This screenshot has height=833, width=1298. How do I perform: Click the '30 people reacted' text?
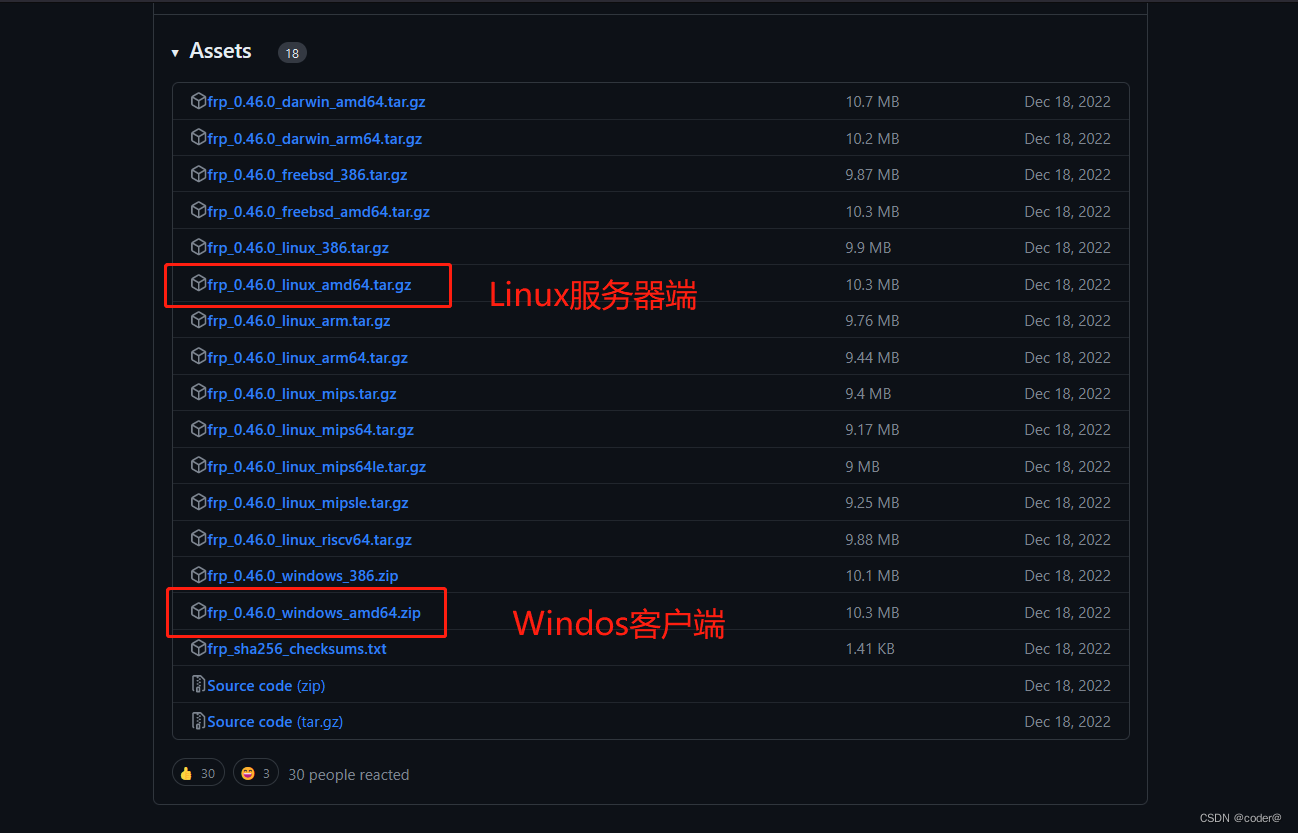(x=348, y=773)
